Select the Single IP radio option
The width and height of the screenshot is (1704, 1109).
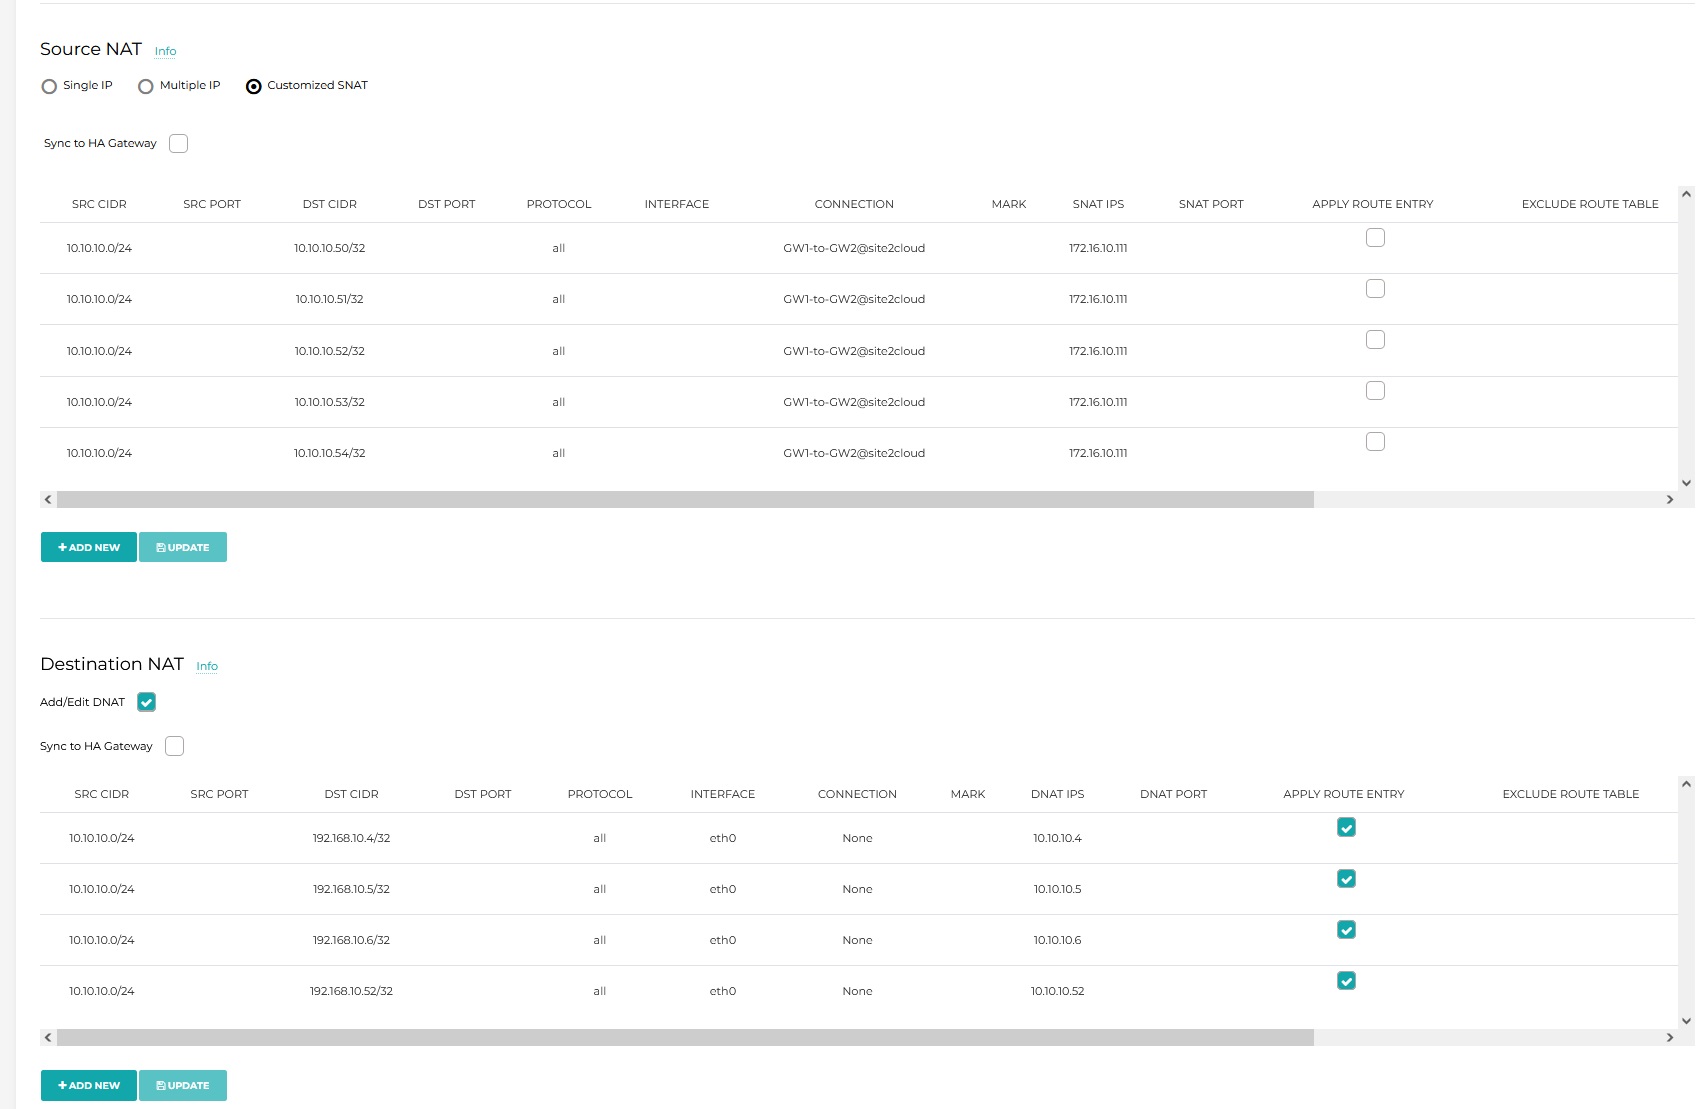coord(49,86)
